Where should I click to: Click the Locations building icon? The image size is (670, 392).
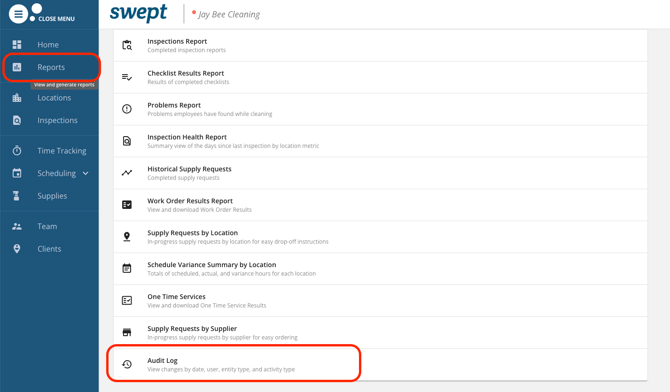pyautogui.click(x=17, y=98)
